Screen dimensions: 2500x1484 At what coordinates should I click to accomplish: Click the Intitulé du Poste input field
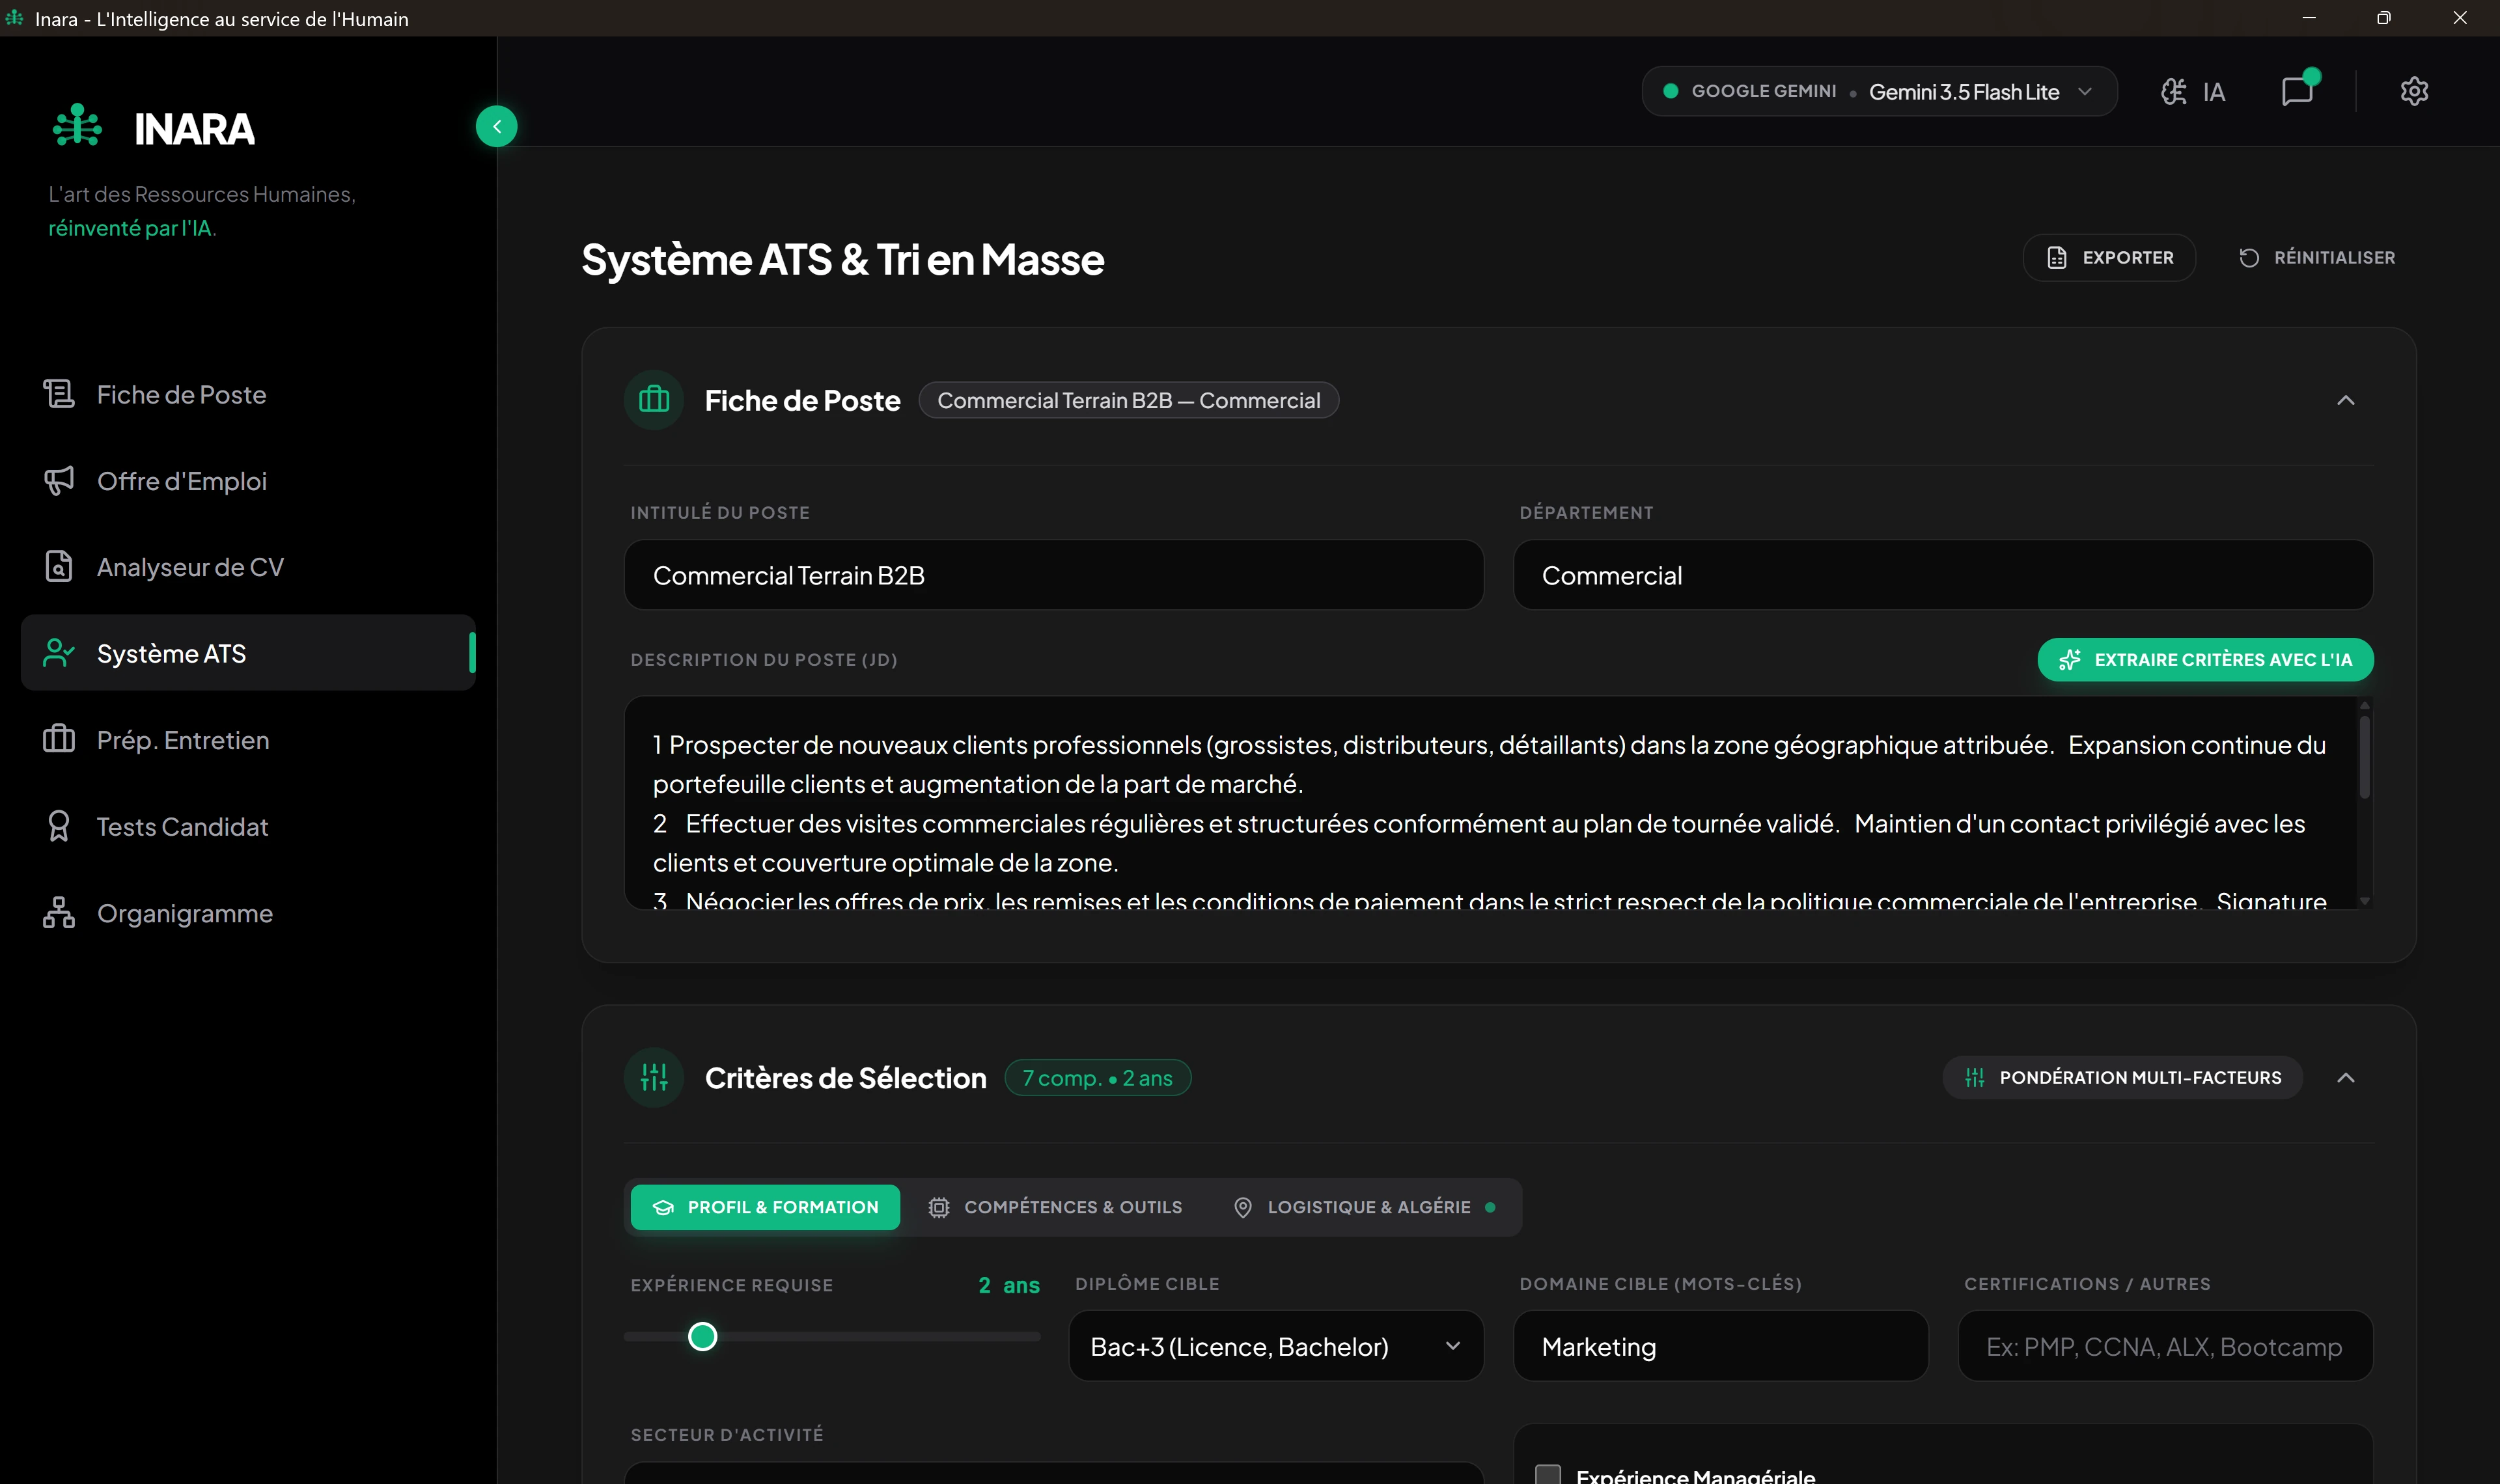(1054, 575)
